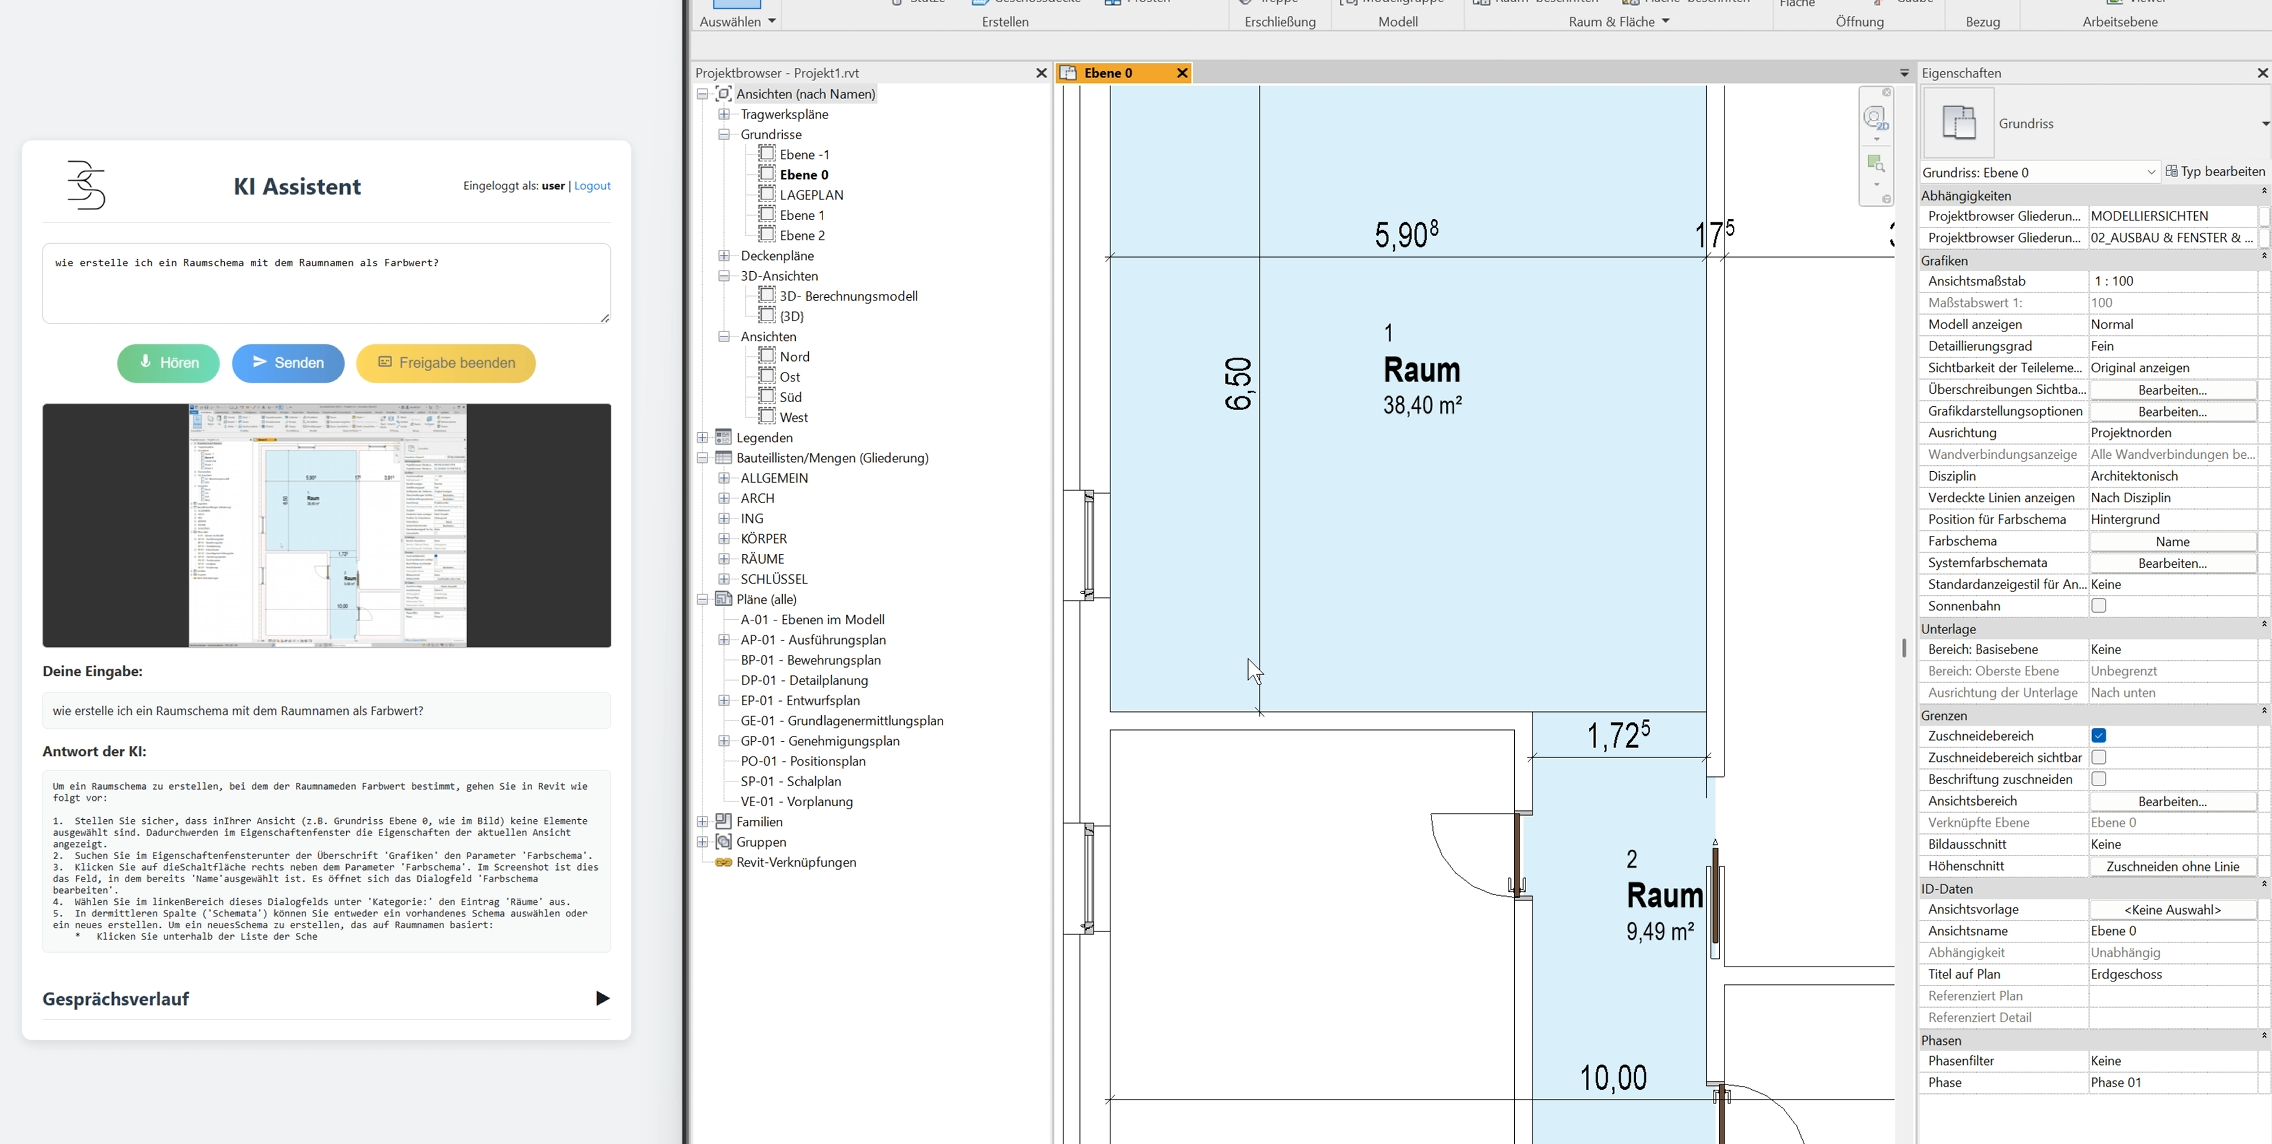
Task: Close the Eigenschaften panel
Action: (x=2262, y=73)
